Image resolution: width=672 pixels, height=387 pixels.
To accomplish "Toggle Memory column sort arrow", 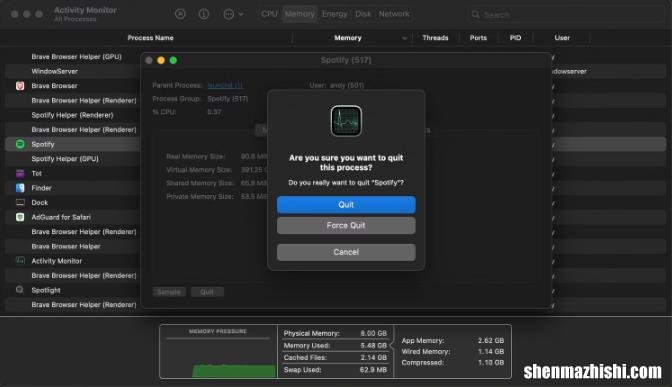I will coord(404,38).
